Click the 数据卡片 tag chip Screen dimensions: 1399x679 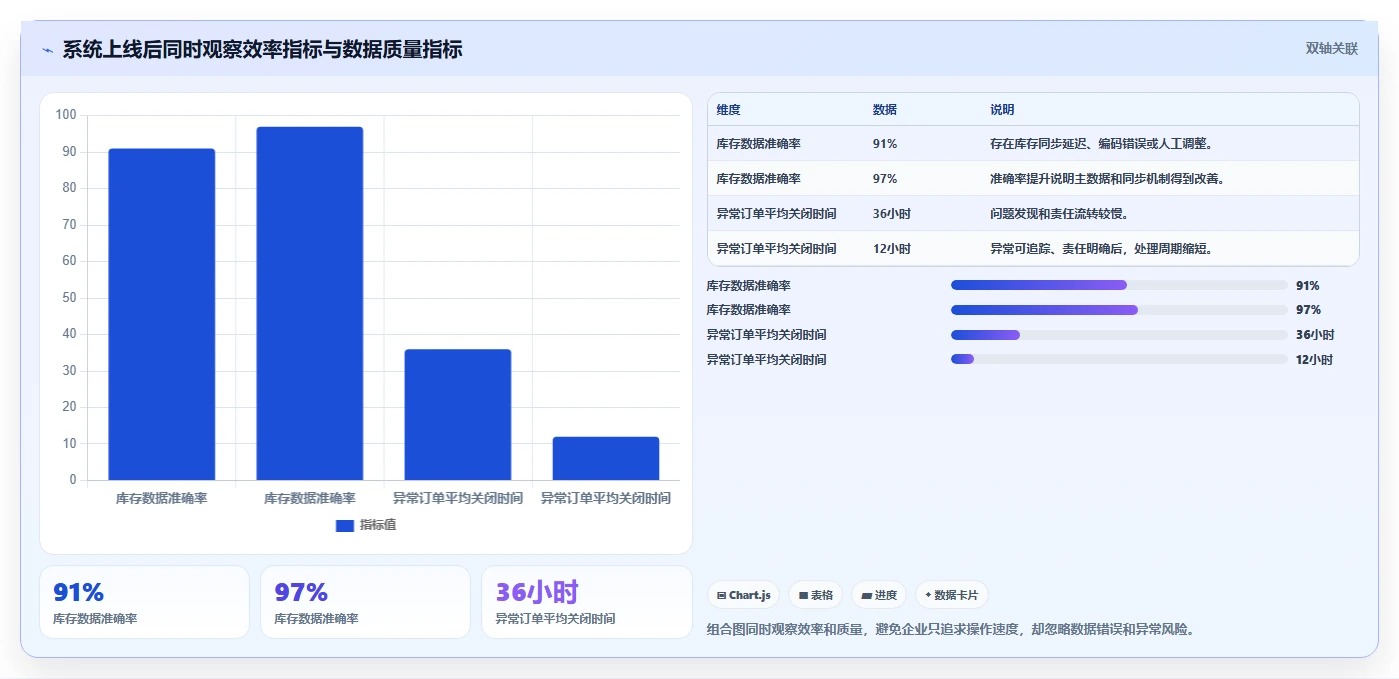[x=952, y=595]
